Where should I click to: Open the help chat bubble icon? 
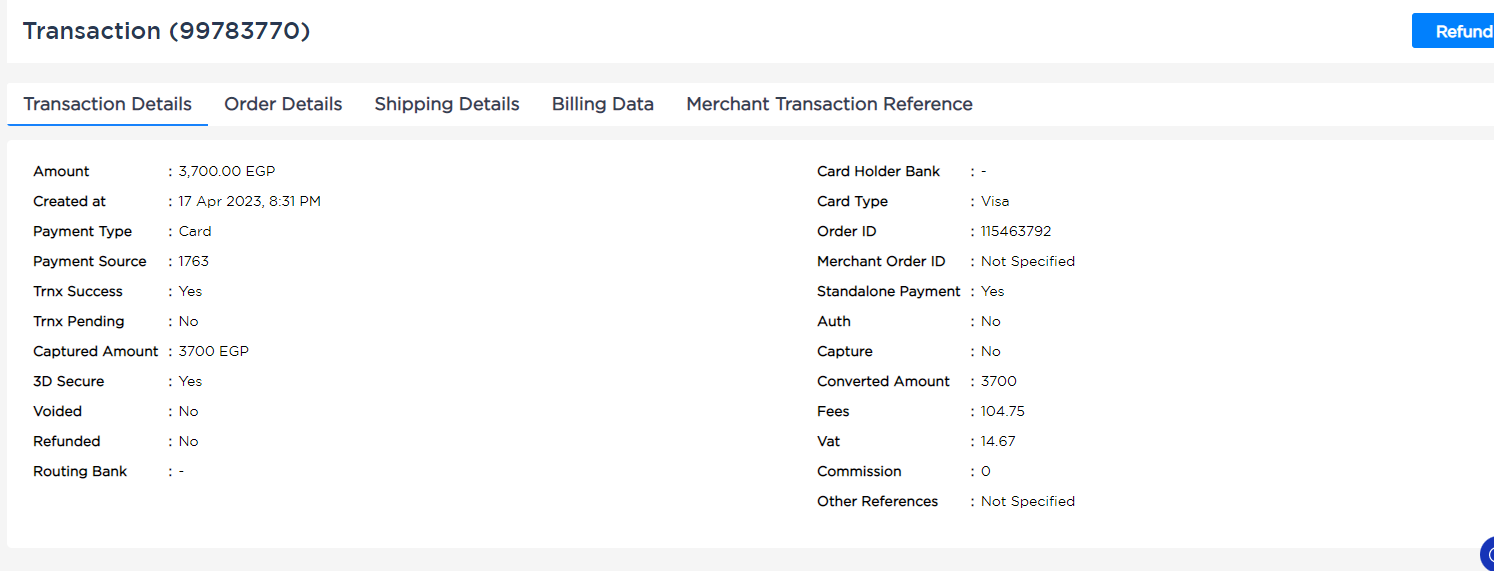click(1487, 553)
